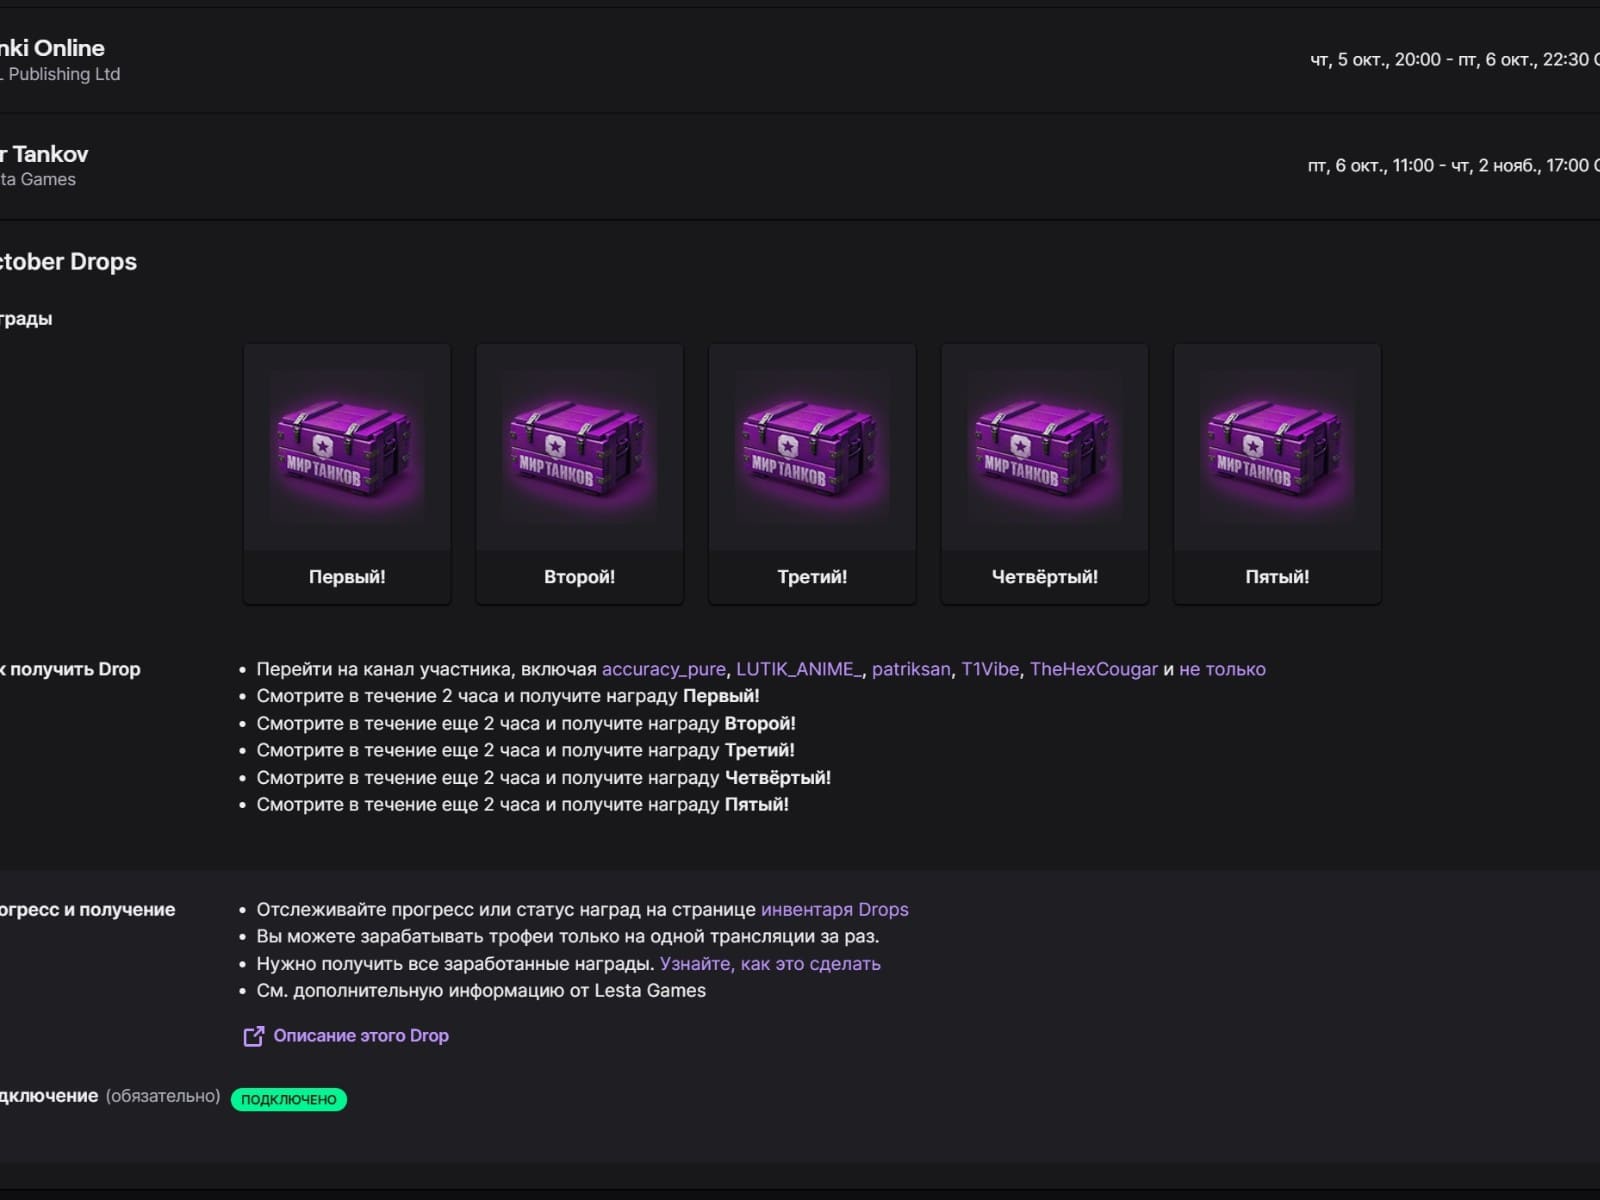Open the 'инвентаря Drops' inventory link

(x=835, y=910)
